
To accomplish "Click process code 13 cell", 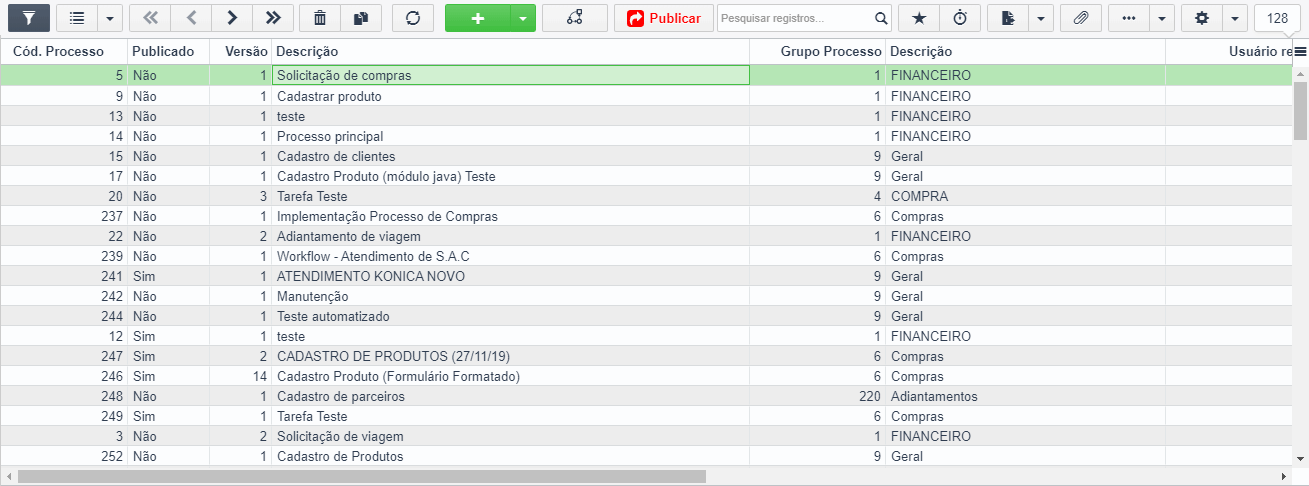I will [x=64, y=116].
